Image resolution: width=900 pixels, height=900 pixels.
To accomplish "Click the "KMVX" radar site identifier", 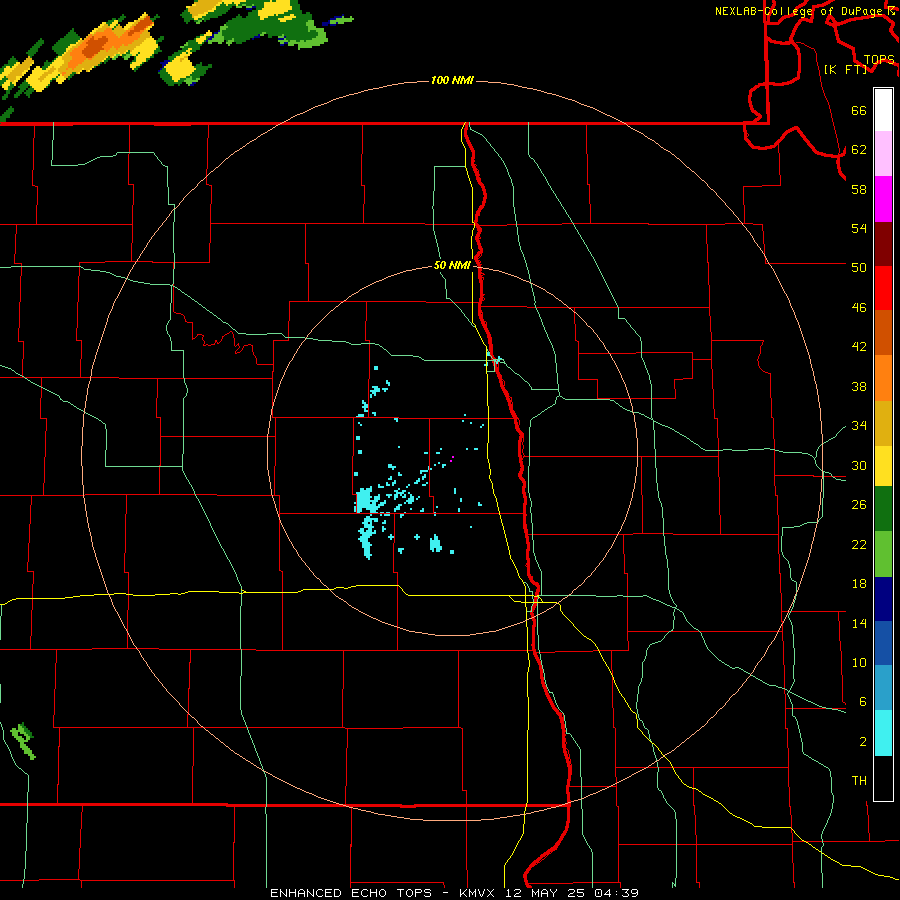I will (476, 893).
